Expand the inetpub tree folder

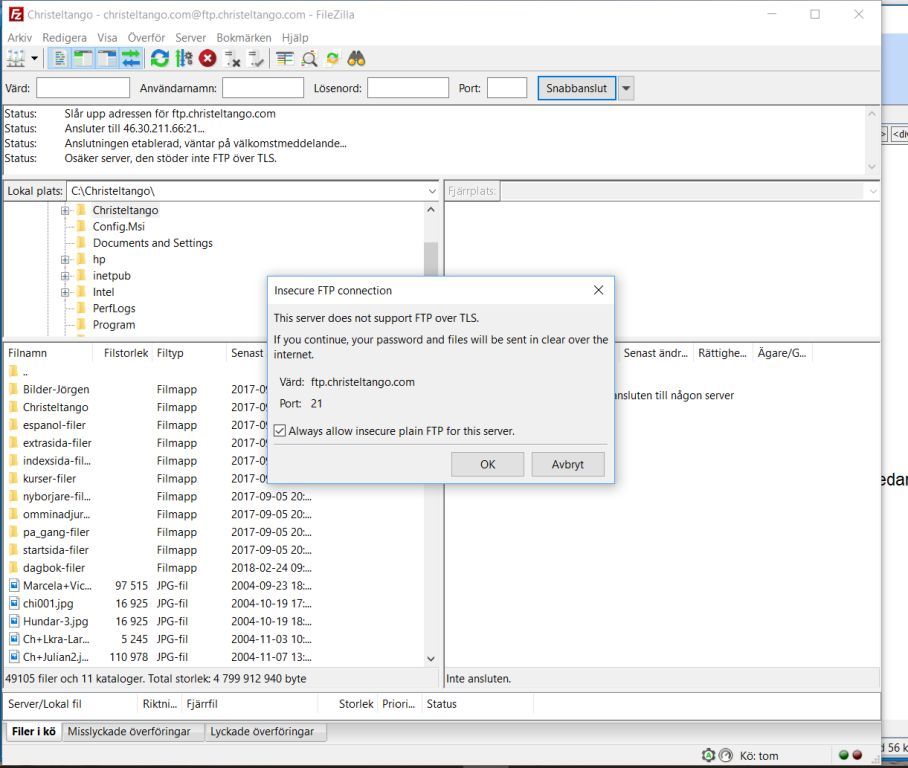65,276
